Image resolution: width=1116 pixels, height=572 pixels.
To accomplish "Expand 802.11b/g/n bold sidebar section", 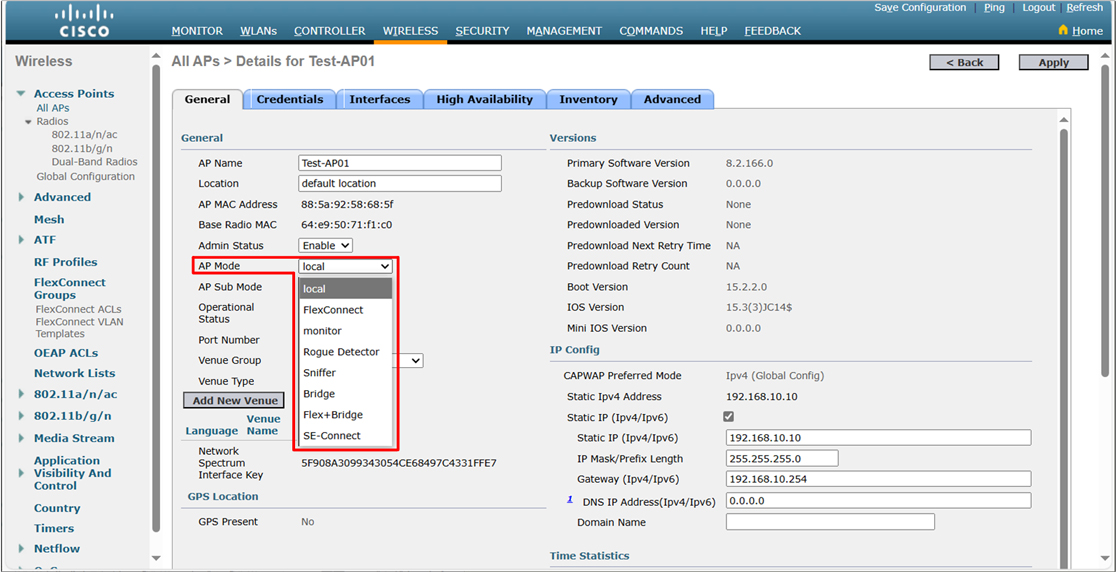I will (x=21, y=415).
